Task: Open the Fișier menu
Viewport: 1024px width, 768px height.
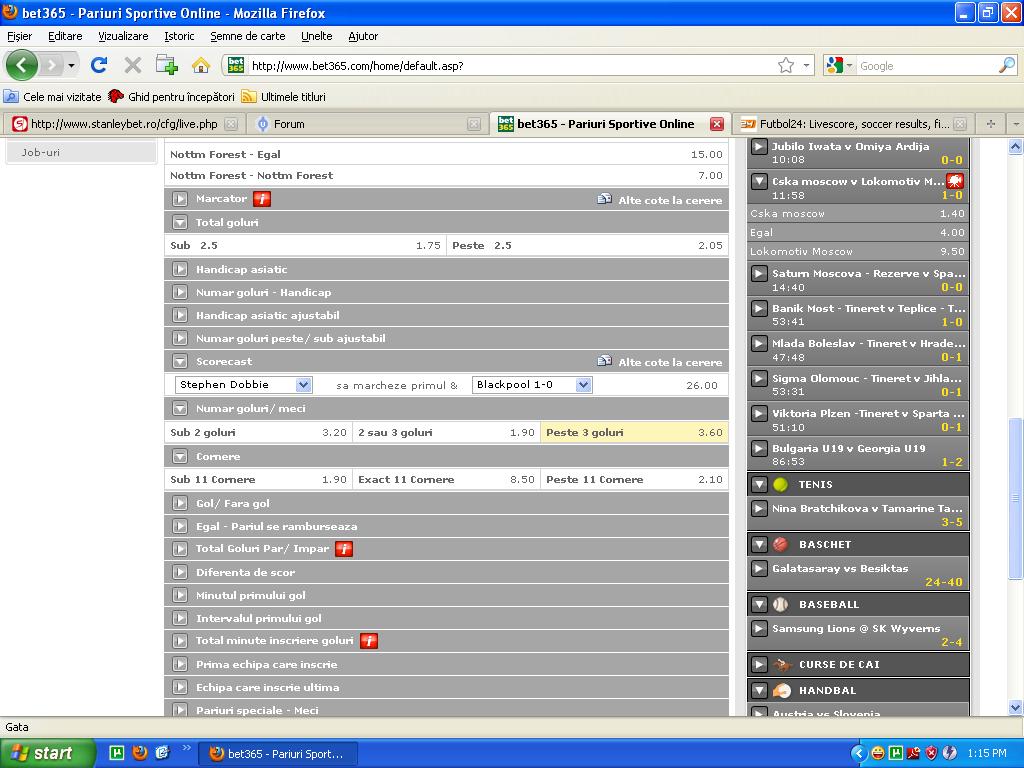Action: pyautogui.click(x=20, y=37)
